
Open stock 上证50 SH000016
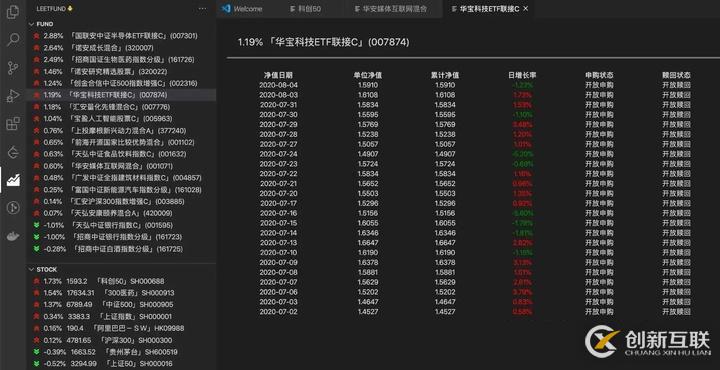[122, 364]
